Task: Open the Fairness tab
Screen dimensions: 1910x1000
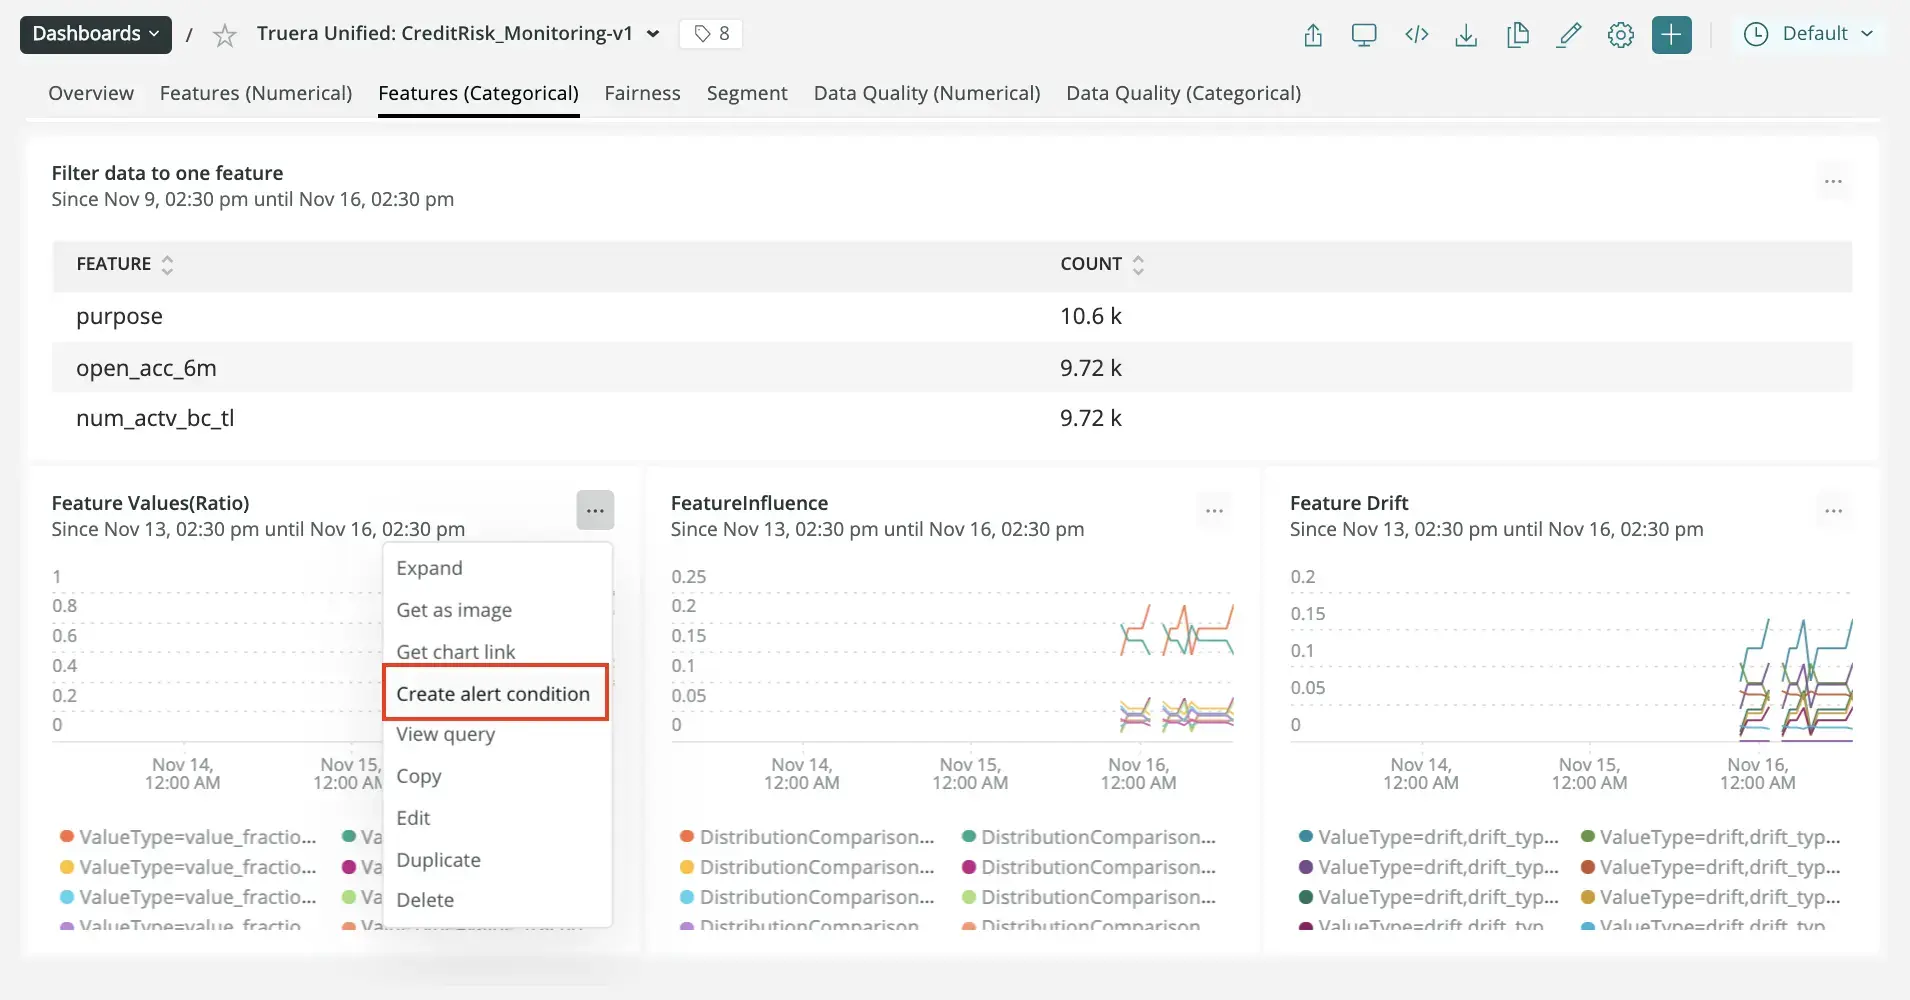Action: [642, 93]
